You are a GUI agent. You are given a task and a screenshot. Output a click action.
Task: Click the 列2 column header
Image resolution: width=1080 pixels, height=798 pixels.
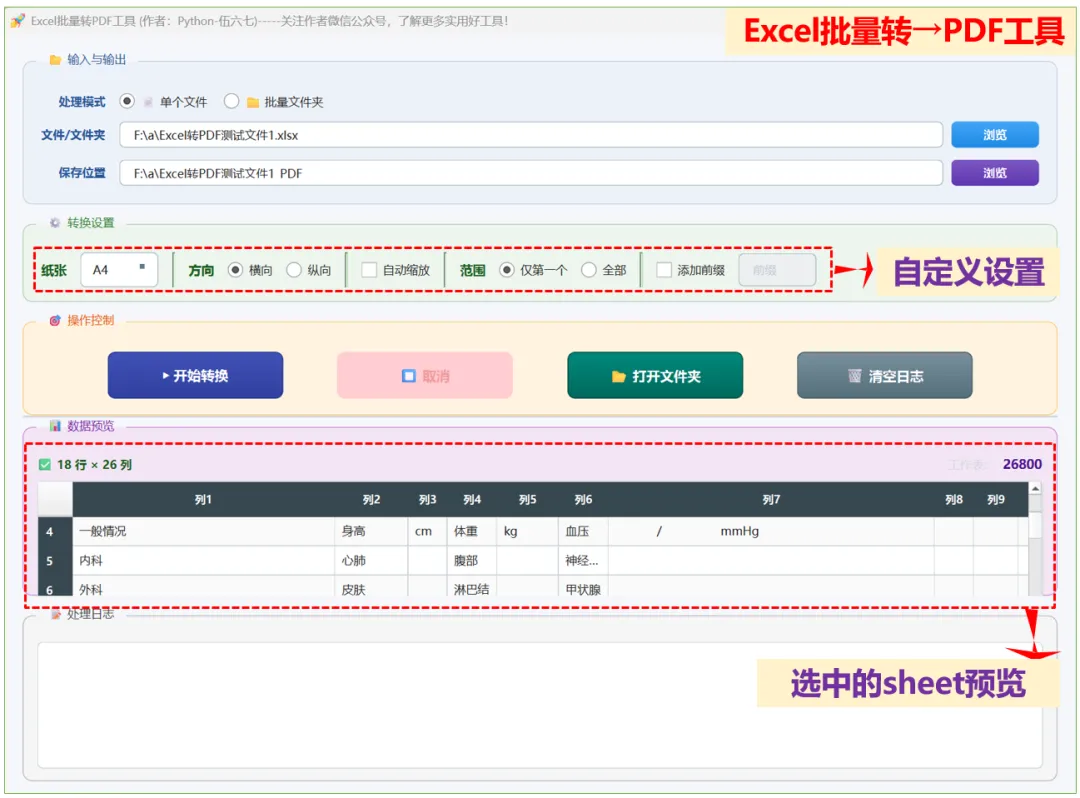[371, 499]
